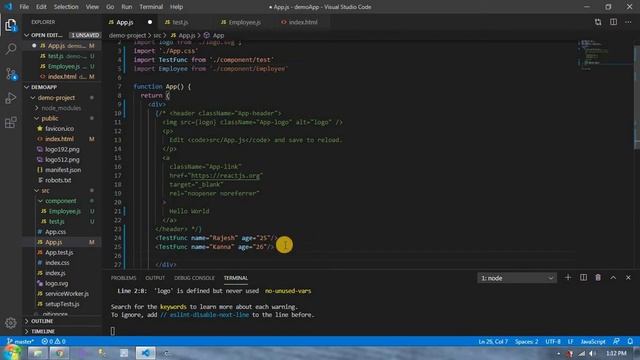Open the Explorer view in activity bar

pos(11,25)
